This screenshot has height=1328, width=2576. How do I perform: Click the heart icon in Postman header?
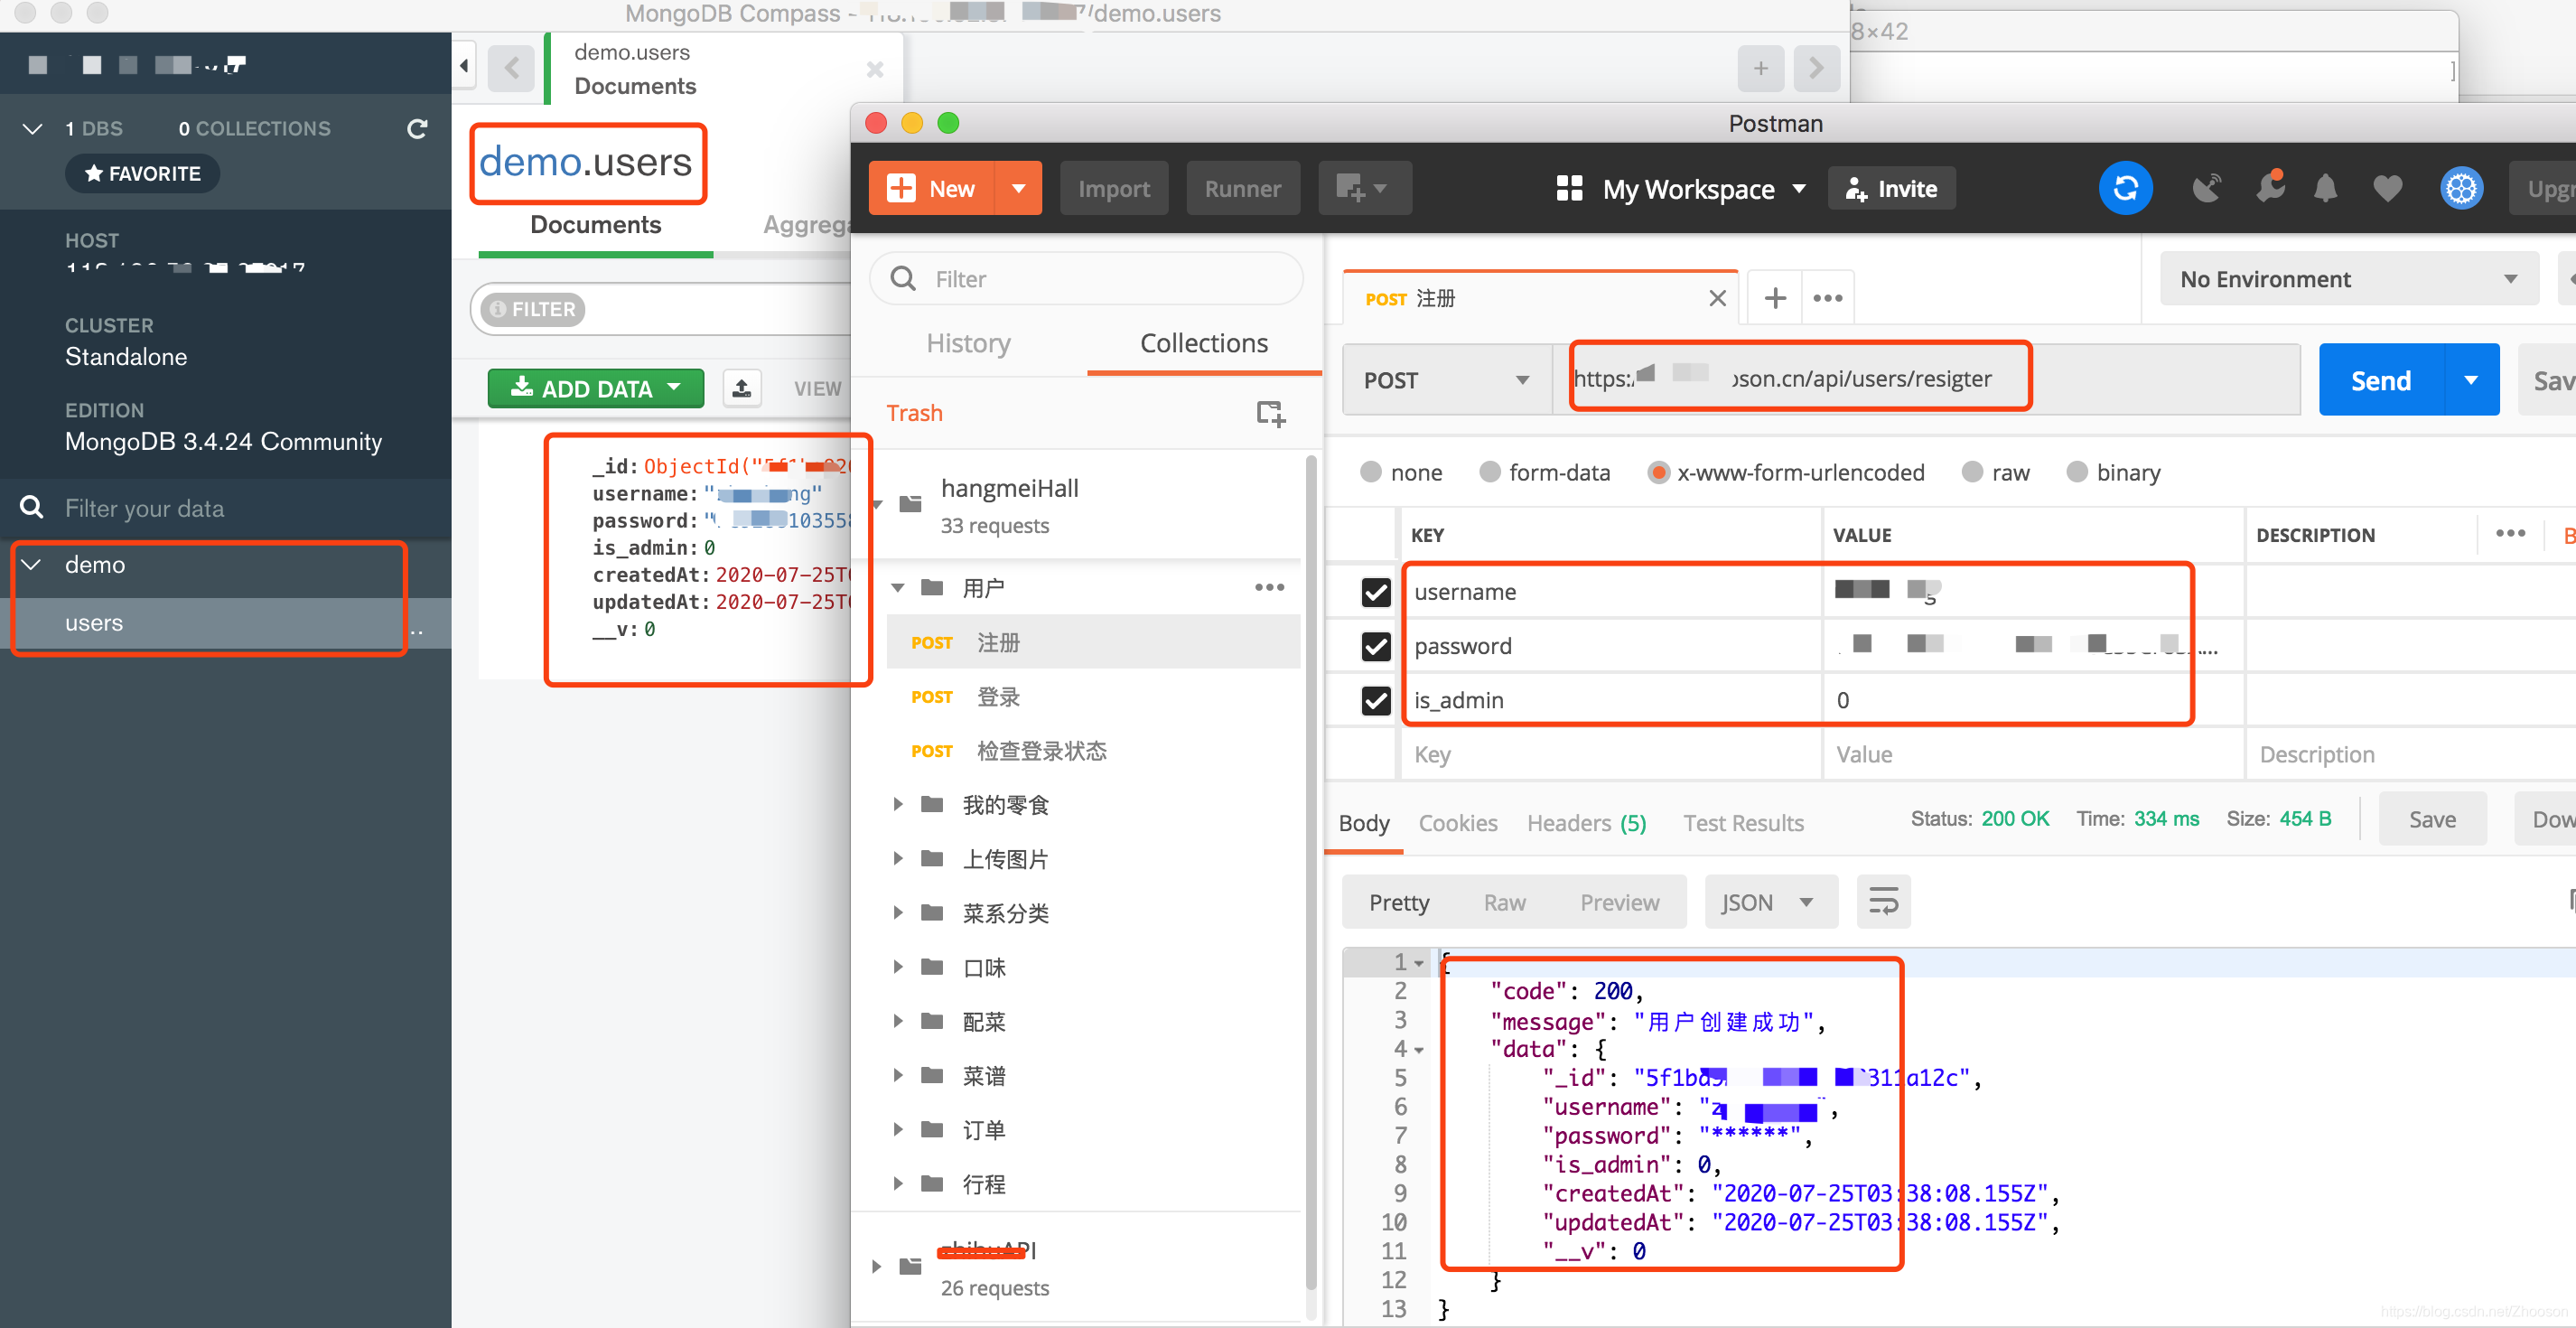[2387, 188]
